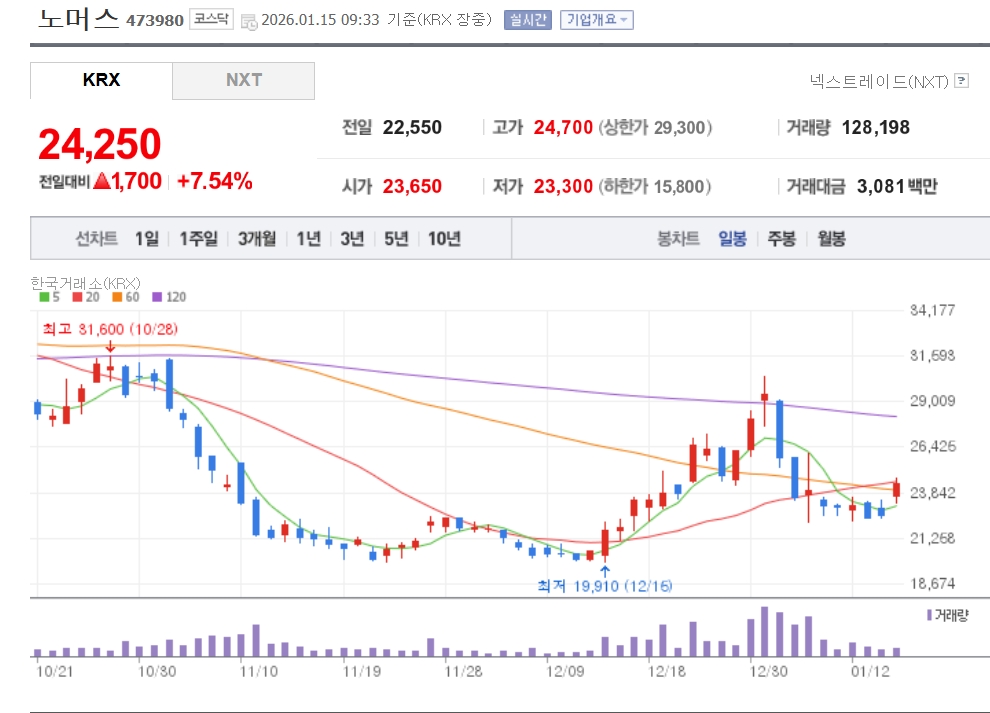Click the 거래량 value 128,198
The height and width of the screenshot is (713, 990).
(876, 128)
